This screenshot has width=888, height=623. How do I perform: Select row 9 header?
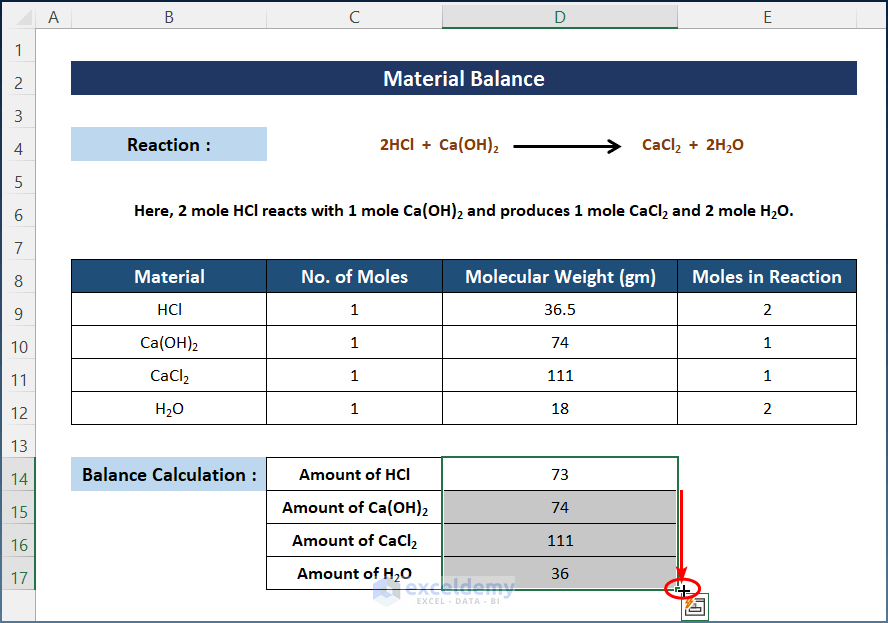(18, 310)
